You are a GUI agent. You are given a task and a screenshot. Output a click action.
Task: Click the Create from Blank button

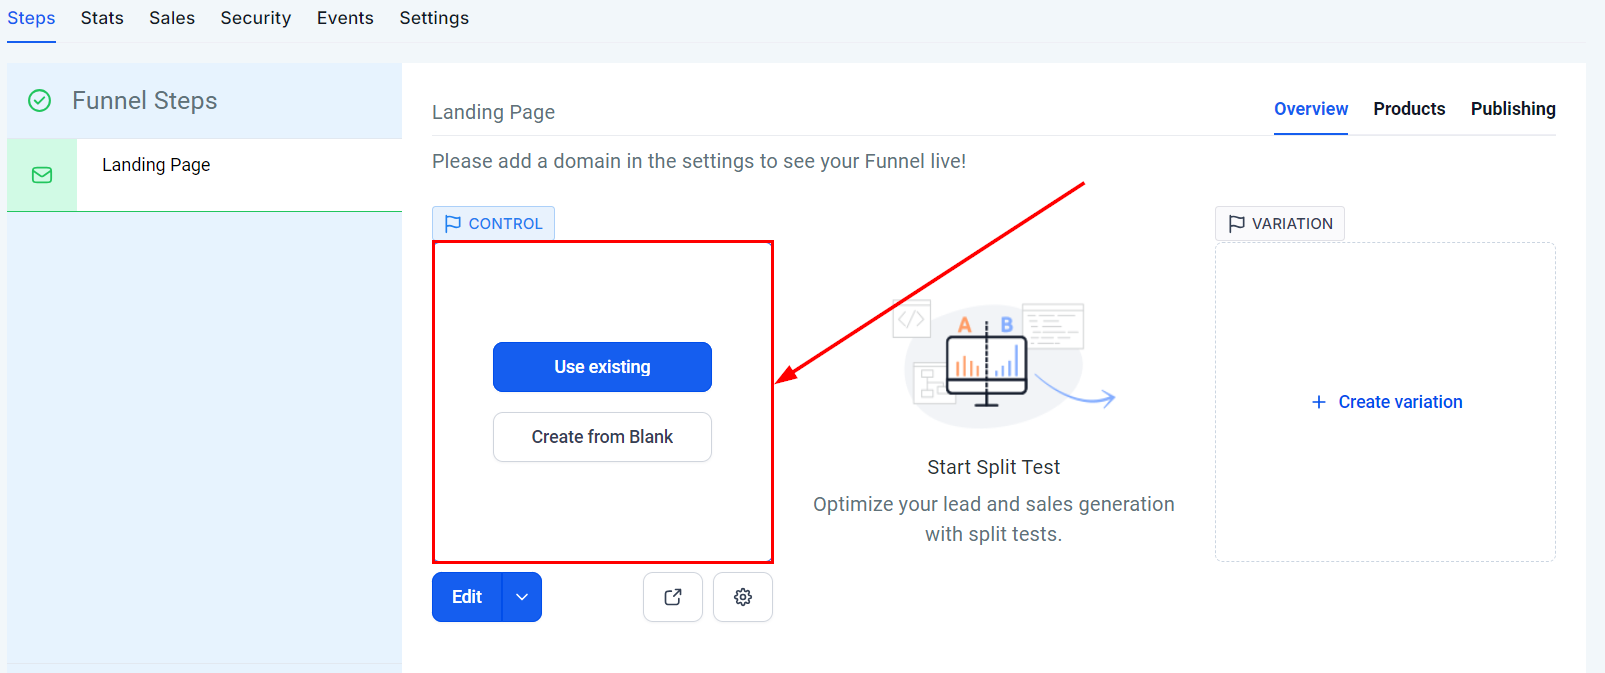pos(602,437)
